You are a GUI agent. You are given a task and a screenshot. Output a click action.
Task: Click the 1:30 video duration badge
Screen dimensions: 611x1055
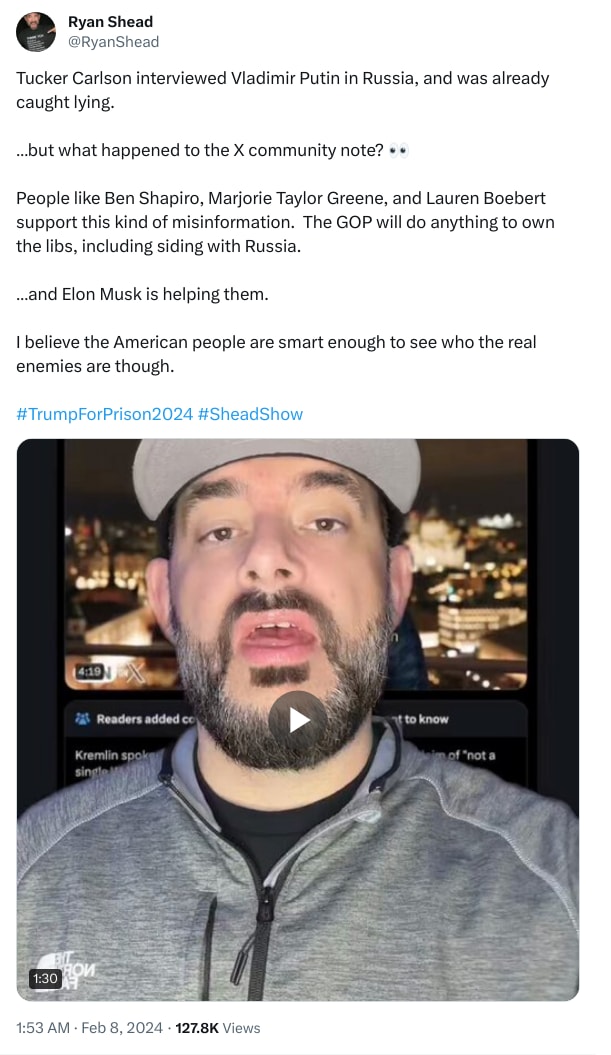(x=45, y=978)
